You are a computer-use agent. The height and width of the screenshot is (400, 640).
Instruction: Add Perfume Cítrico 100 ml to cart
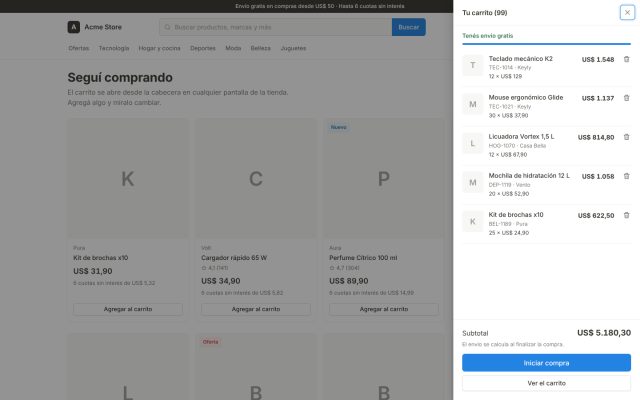coord(384,309)
